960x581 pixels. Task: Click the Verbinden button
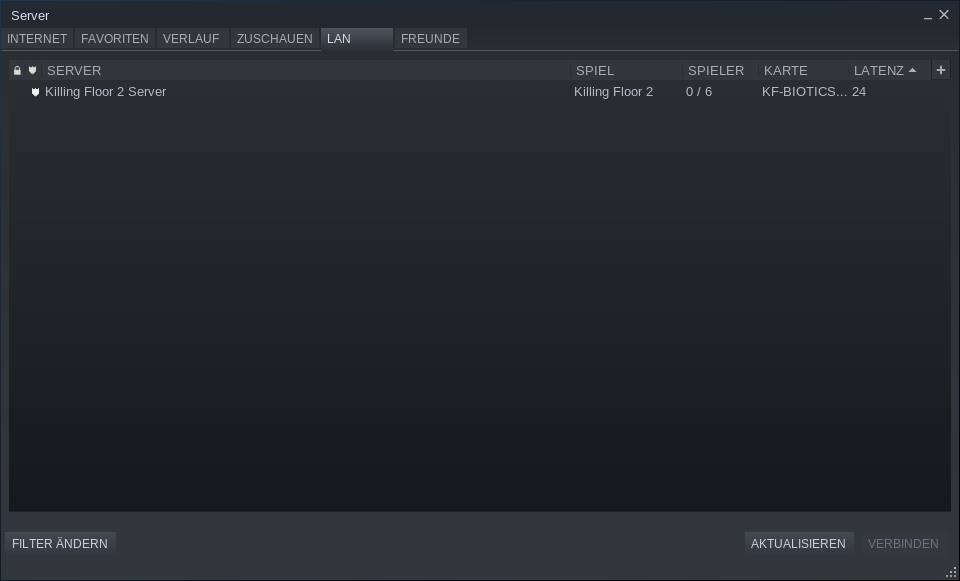pos(902,544)
